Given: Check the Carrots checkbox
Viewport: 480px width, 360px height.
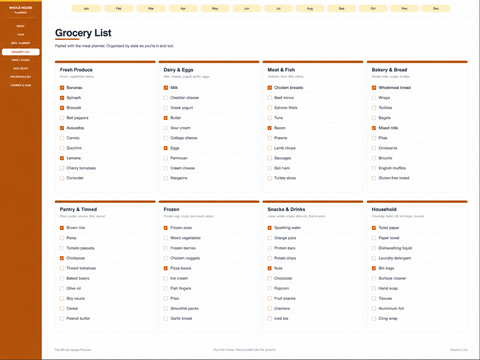Looking at the screenshot, I should (x=62, y=138).
